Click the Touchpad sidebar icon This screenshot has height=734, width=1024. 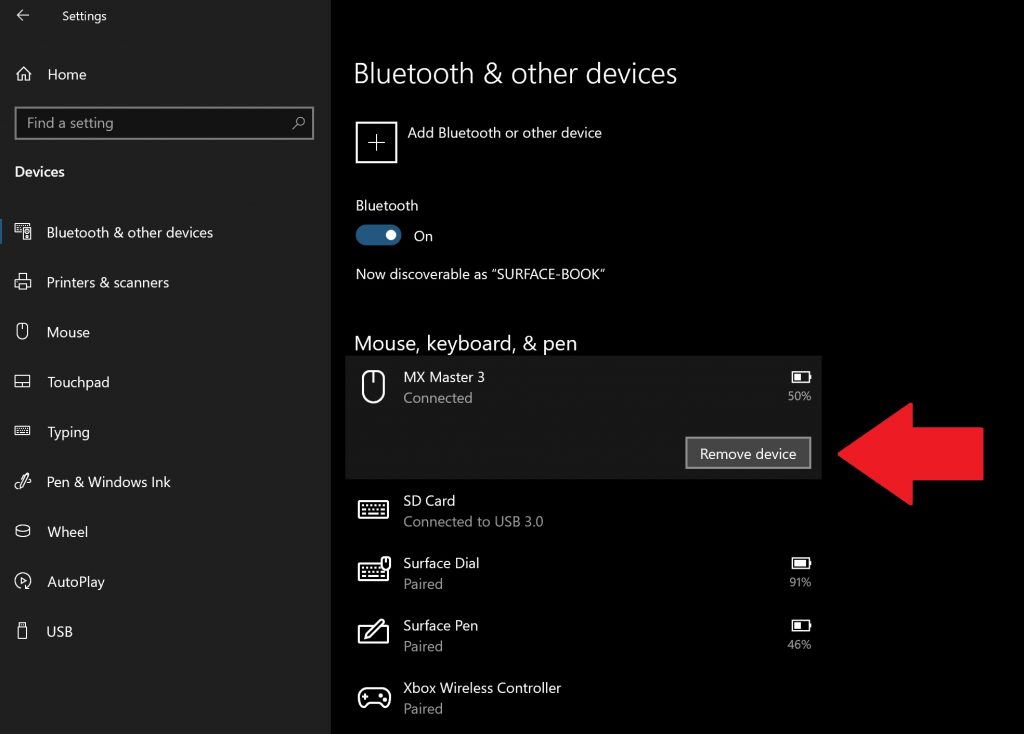tap(22, 381)
